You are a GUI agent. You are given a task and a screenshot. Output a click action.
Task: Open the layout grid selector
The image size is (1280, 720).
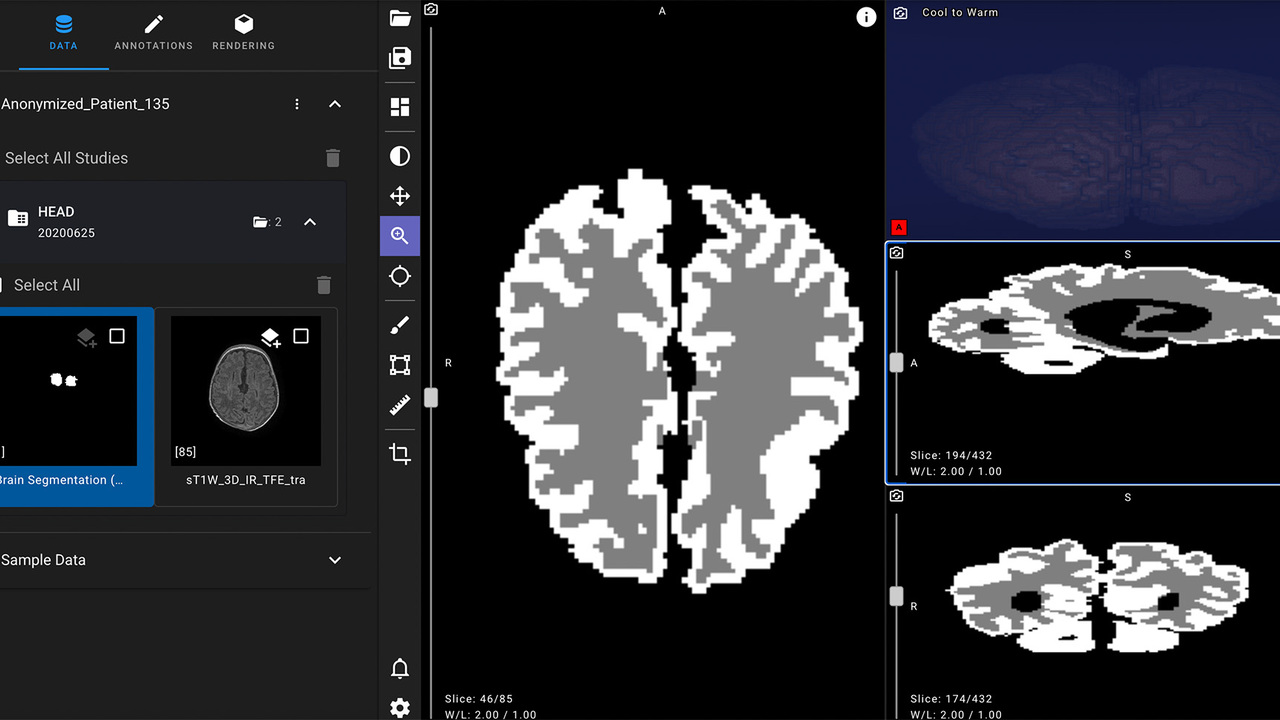(x=400, y=107)
